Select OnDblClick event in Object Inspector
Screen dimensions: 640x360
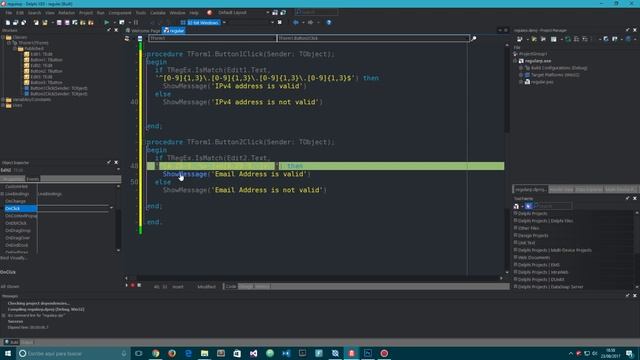(16, 223)
